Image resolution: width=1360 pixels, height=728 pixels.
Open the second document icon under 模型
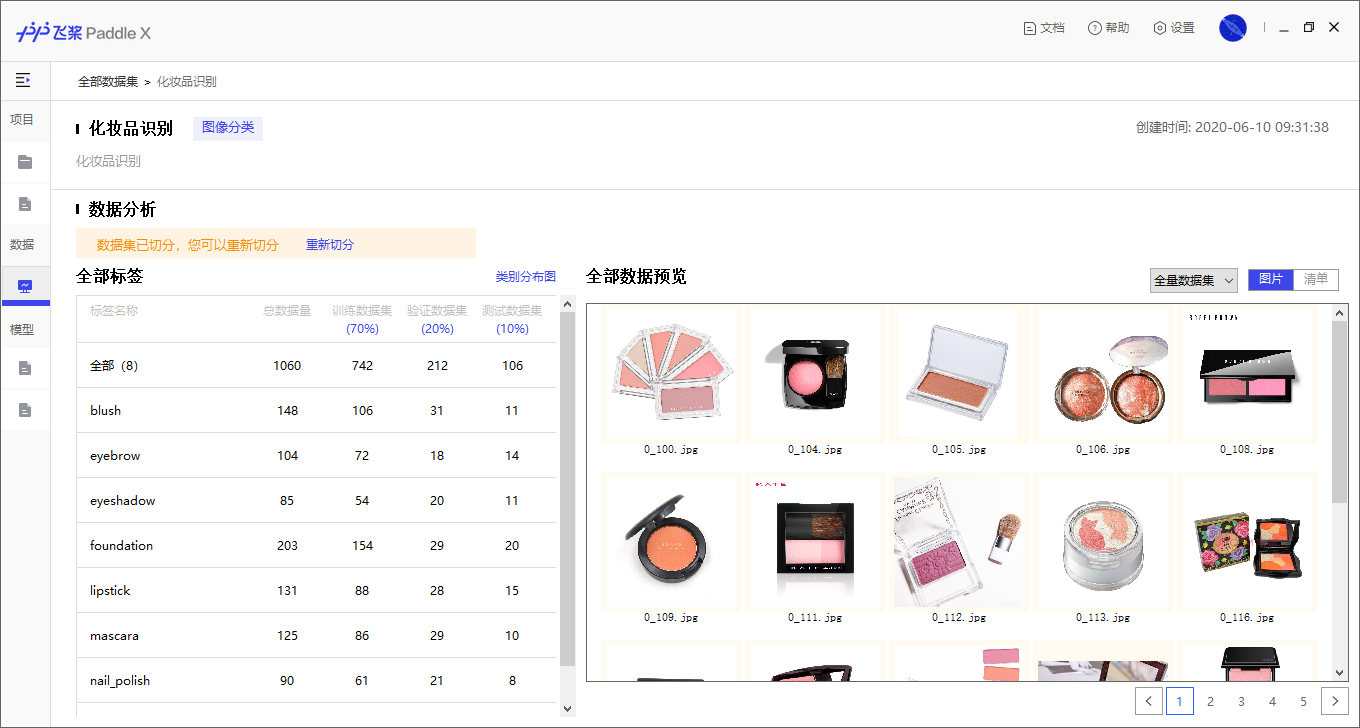click(x=25, y=410)
